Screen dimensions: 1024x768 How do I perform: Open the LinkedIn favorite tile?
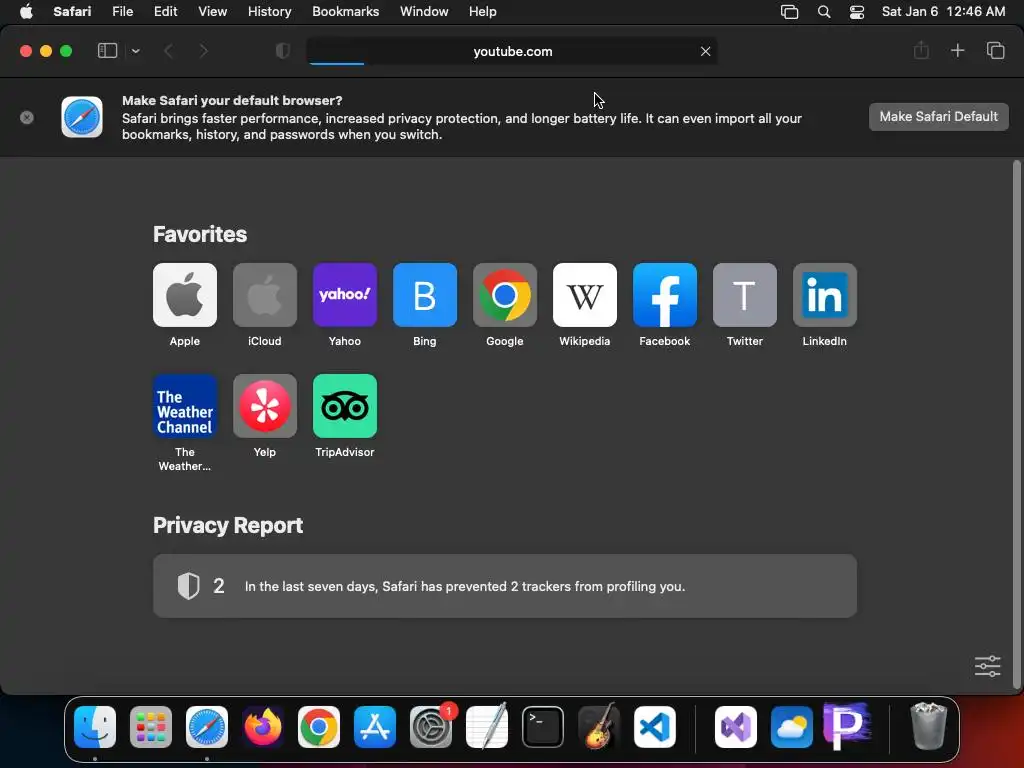(x=825, y=295)
